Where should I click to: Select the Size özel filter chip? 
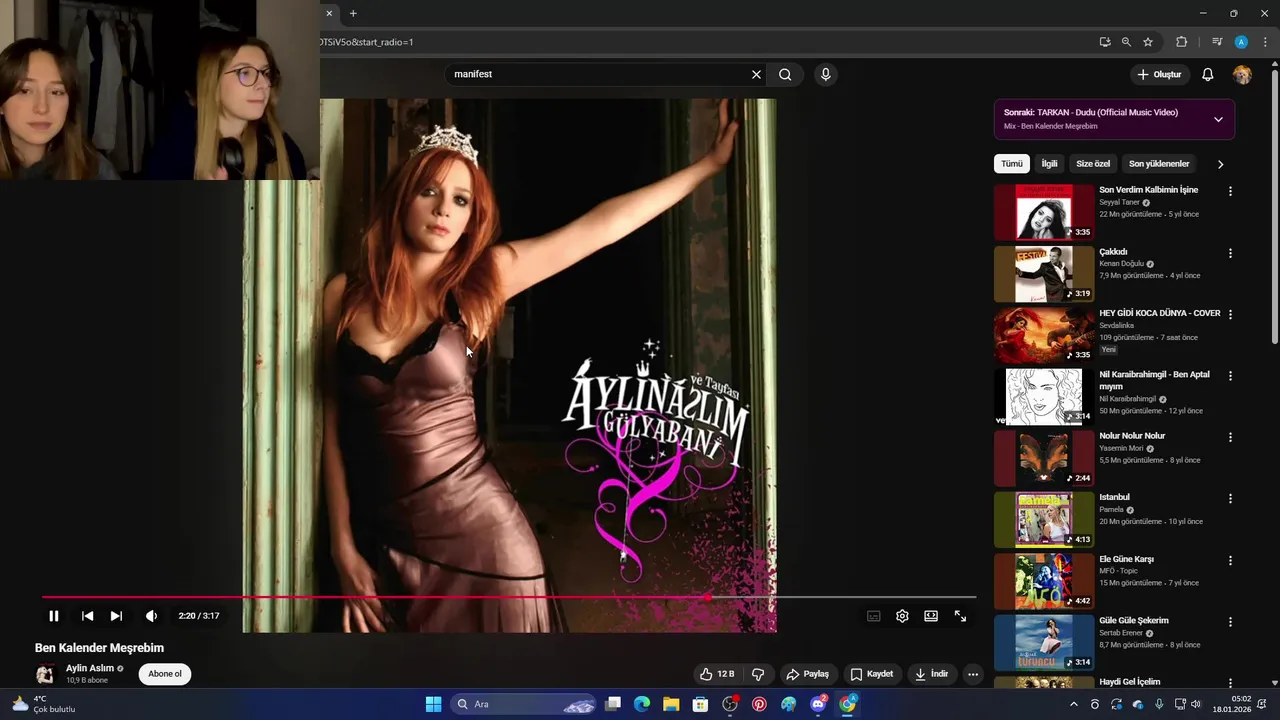[1093, 164]
